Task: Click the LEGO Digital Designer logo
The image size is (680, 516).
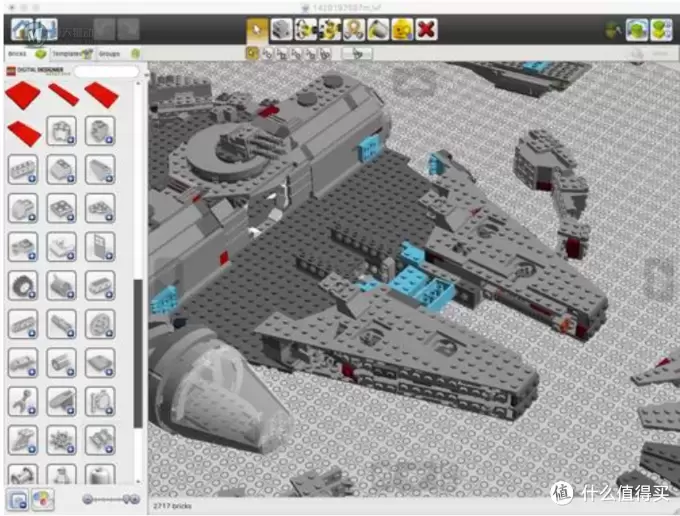Action: click(35, 71)
